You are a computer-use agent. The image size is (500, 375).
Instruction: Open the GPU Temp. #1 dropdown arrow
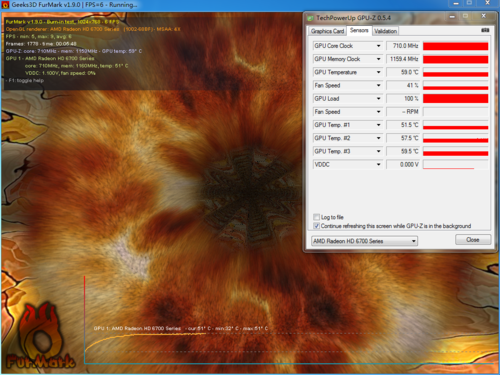[x=378, y=125]
